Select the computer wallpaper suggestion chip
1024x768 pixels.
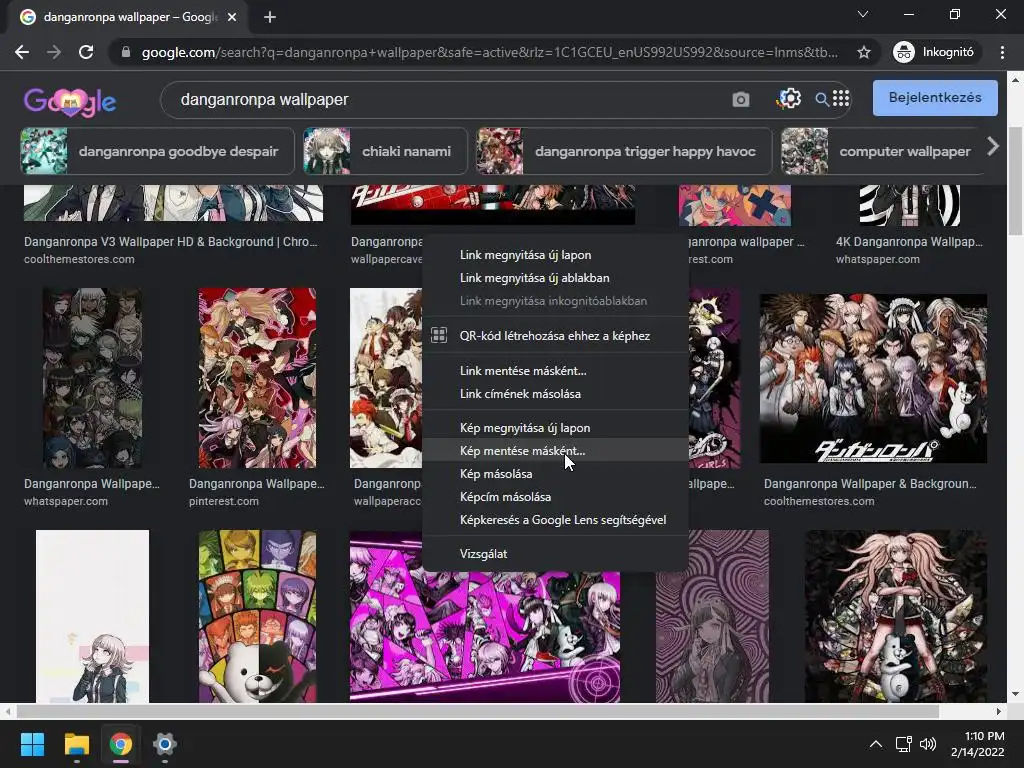coord(882,152)
